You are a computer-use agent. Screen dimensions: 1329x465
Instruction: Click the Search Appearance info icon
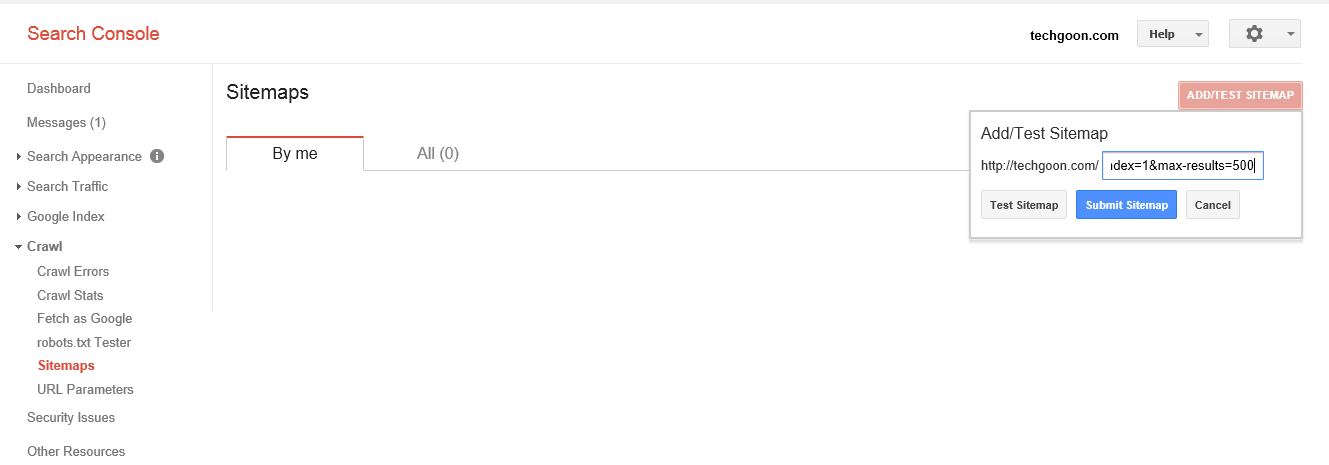[x=157, y=156]
